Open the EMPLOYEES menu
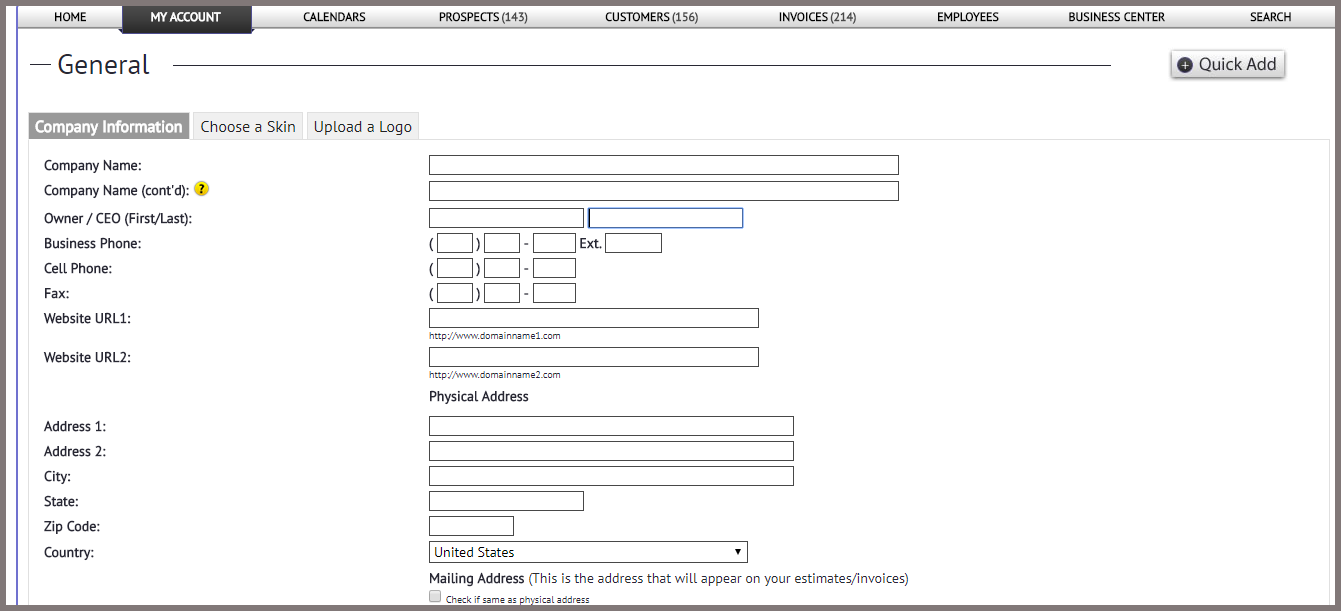Viewport: 1341px width, 611px height. tap(967, 17)
